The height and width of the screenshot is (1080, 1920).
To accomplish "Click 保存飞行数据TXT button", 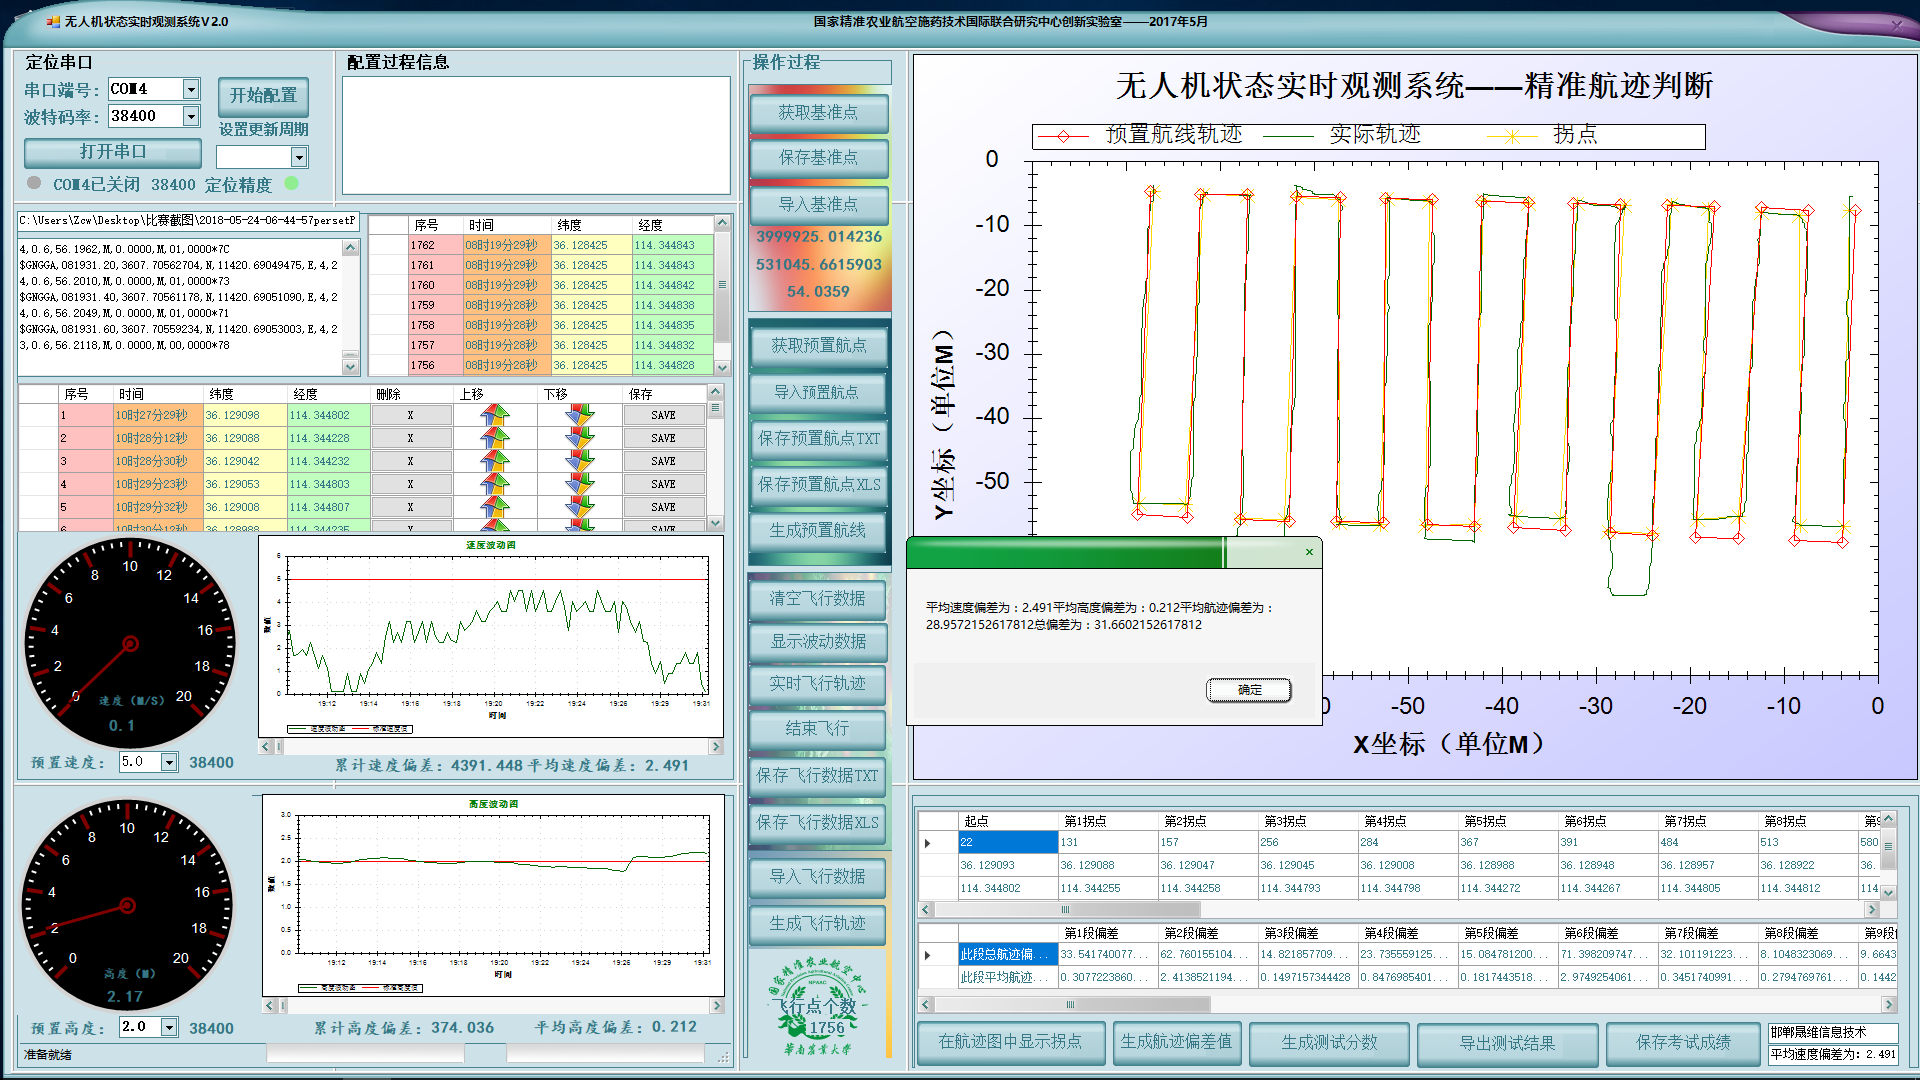I will click(x=818, y=776).
